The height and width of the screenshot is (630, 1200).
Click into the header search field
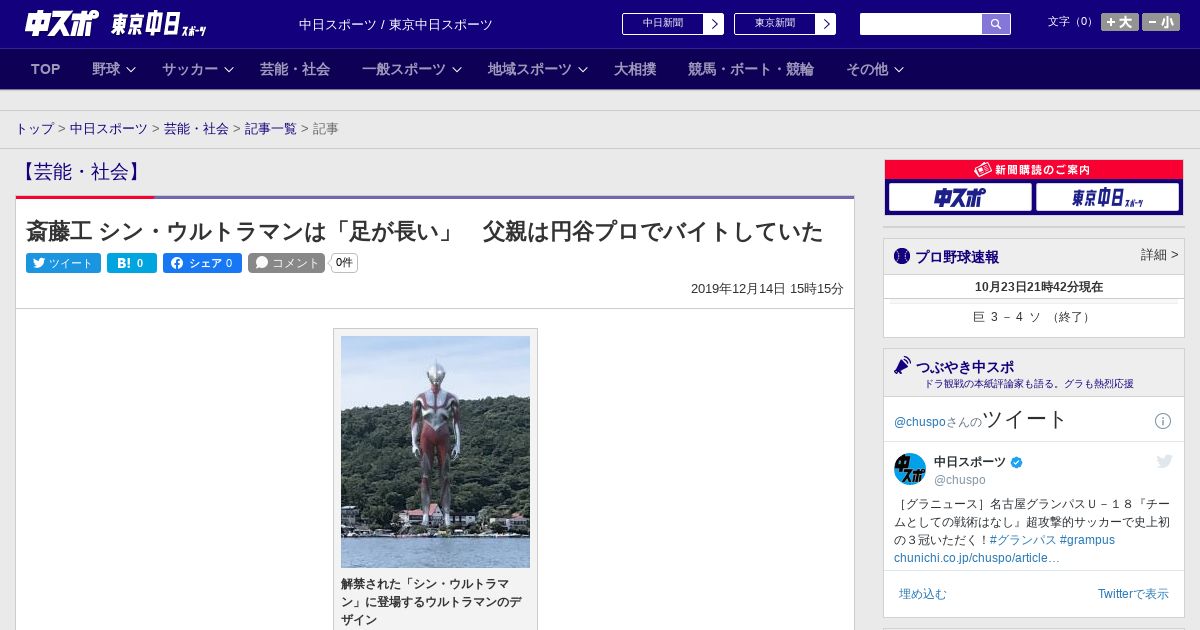point(921,24)
